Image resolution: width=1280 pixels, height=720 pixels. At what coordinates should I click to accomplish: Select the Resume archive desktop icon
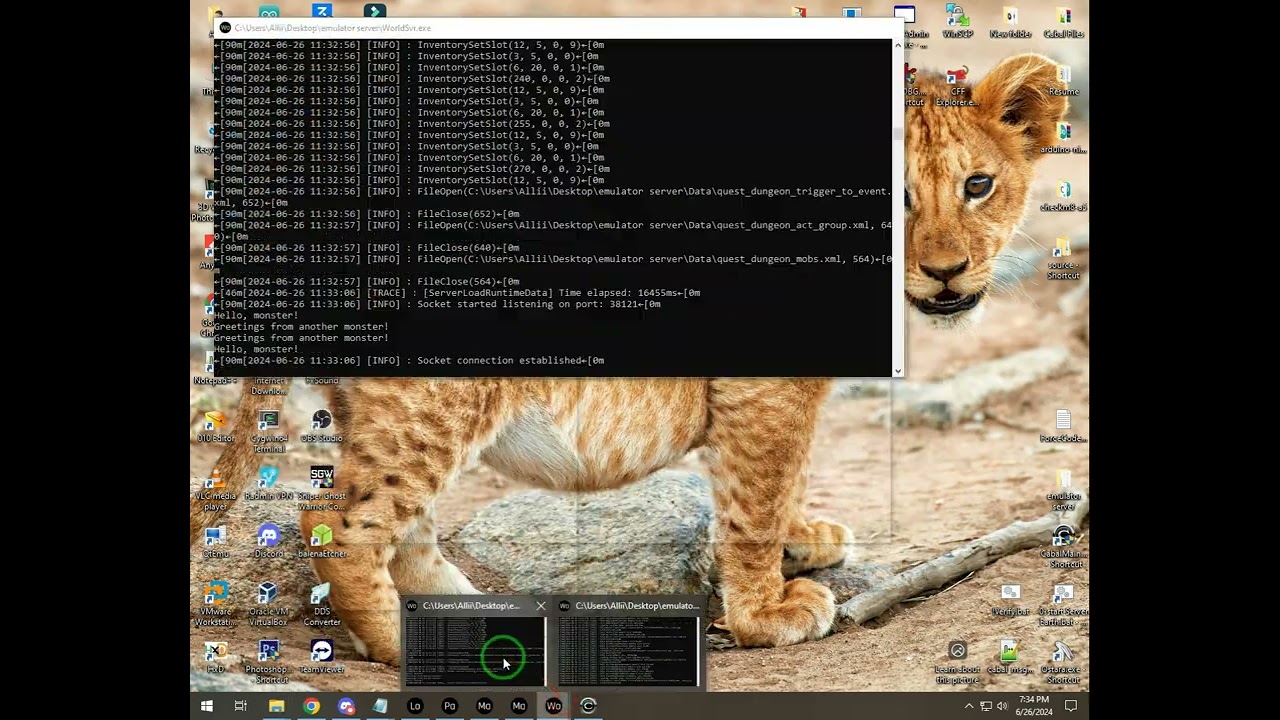pyautogui.click(x=1063, y=80)
